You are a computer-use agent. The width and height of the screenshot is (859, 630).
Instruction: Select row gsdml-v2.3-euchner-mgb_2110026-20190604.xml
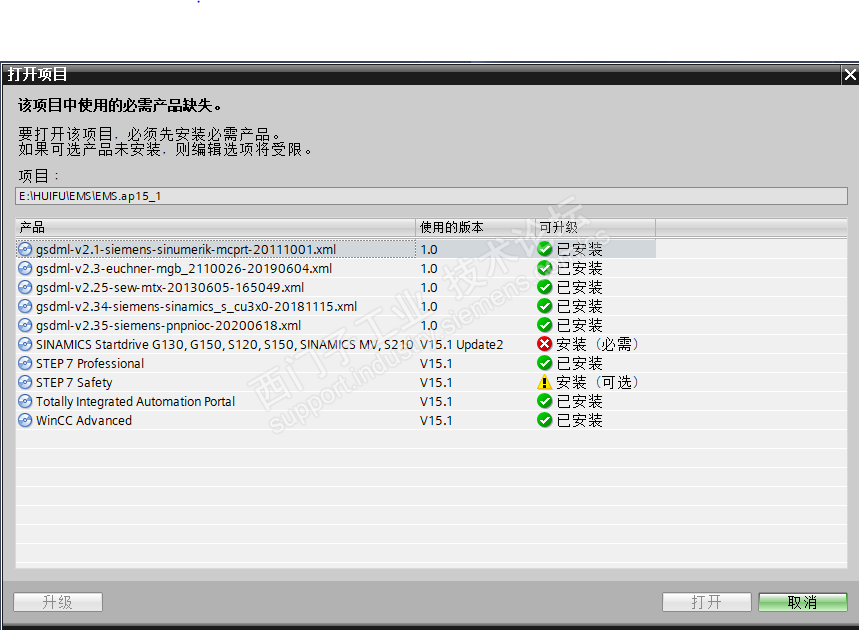tap(431, 268)
